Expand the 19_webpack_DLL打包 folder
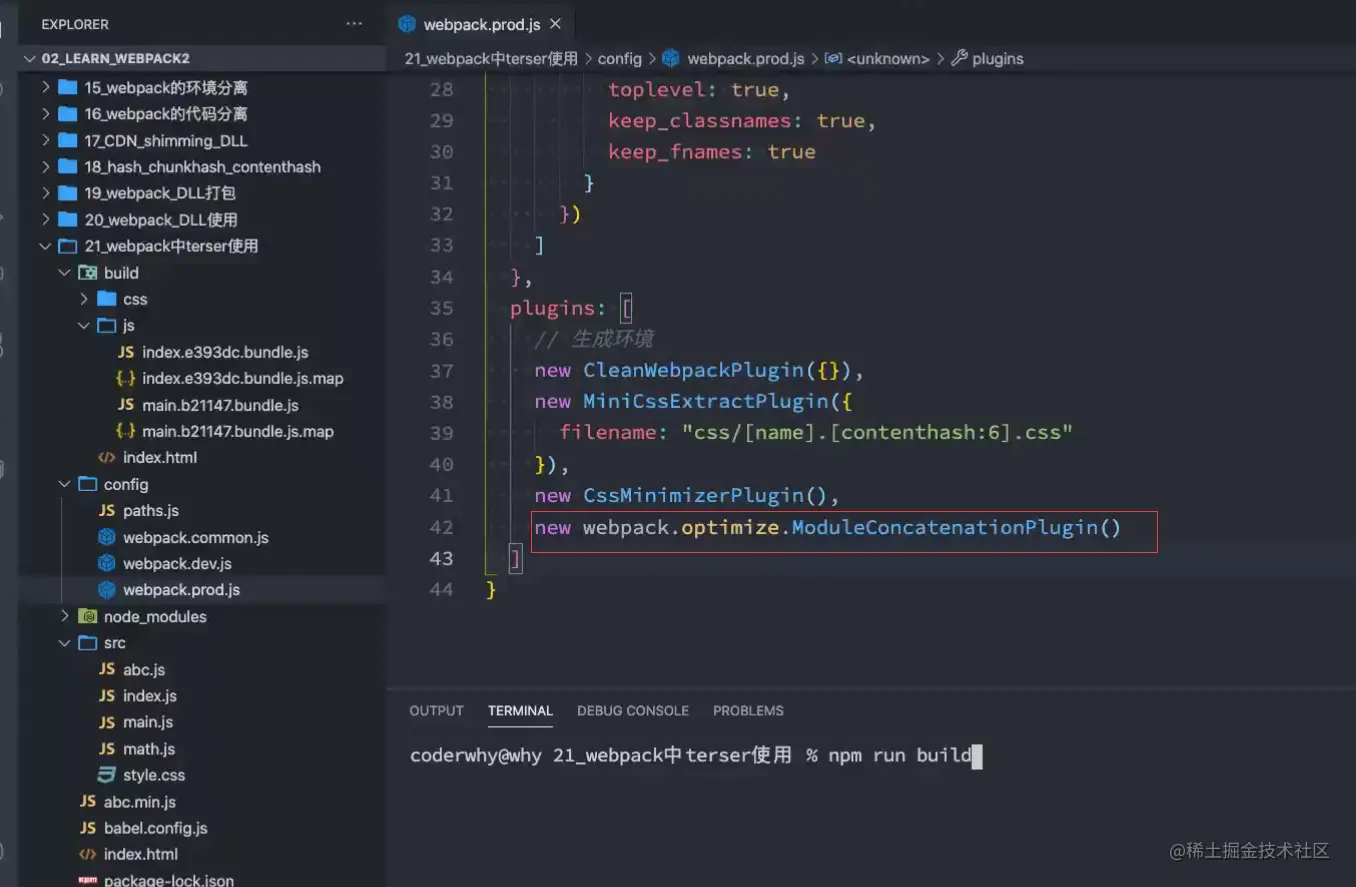This screenshot has height=887, width=1356. 45,193
